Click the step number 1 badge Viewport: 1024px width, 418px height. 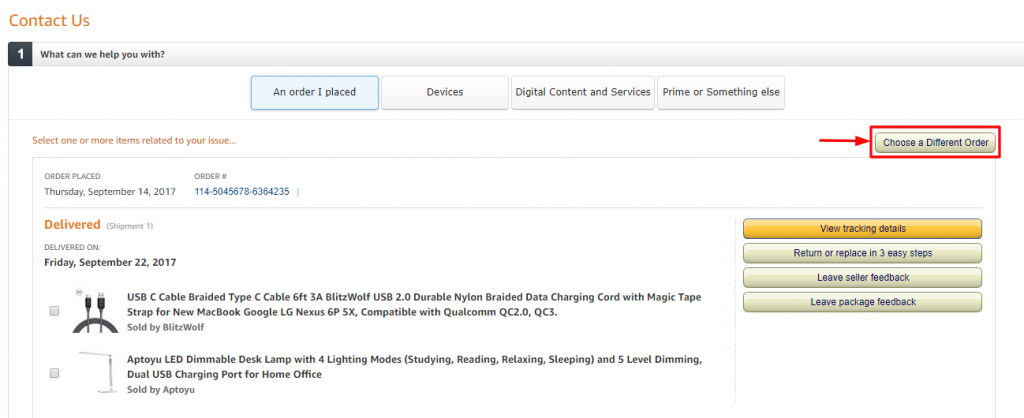click(20, 54)
